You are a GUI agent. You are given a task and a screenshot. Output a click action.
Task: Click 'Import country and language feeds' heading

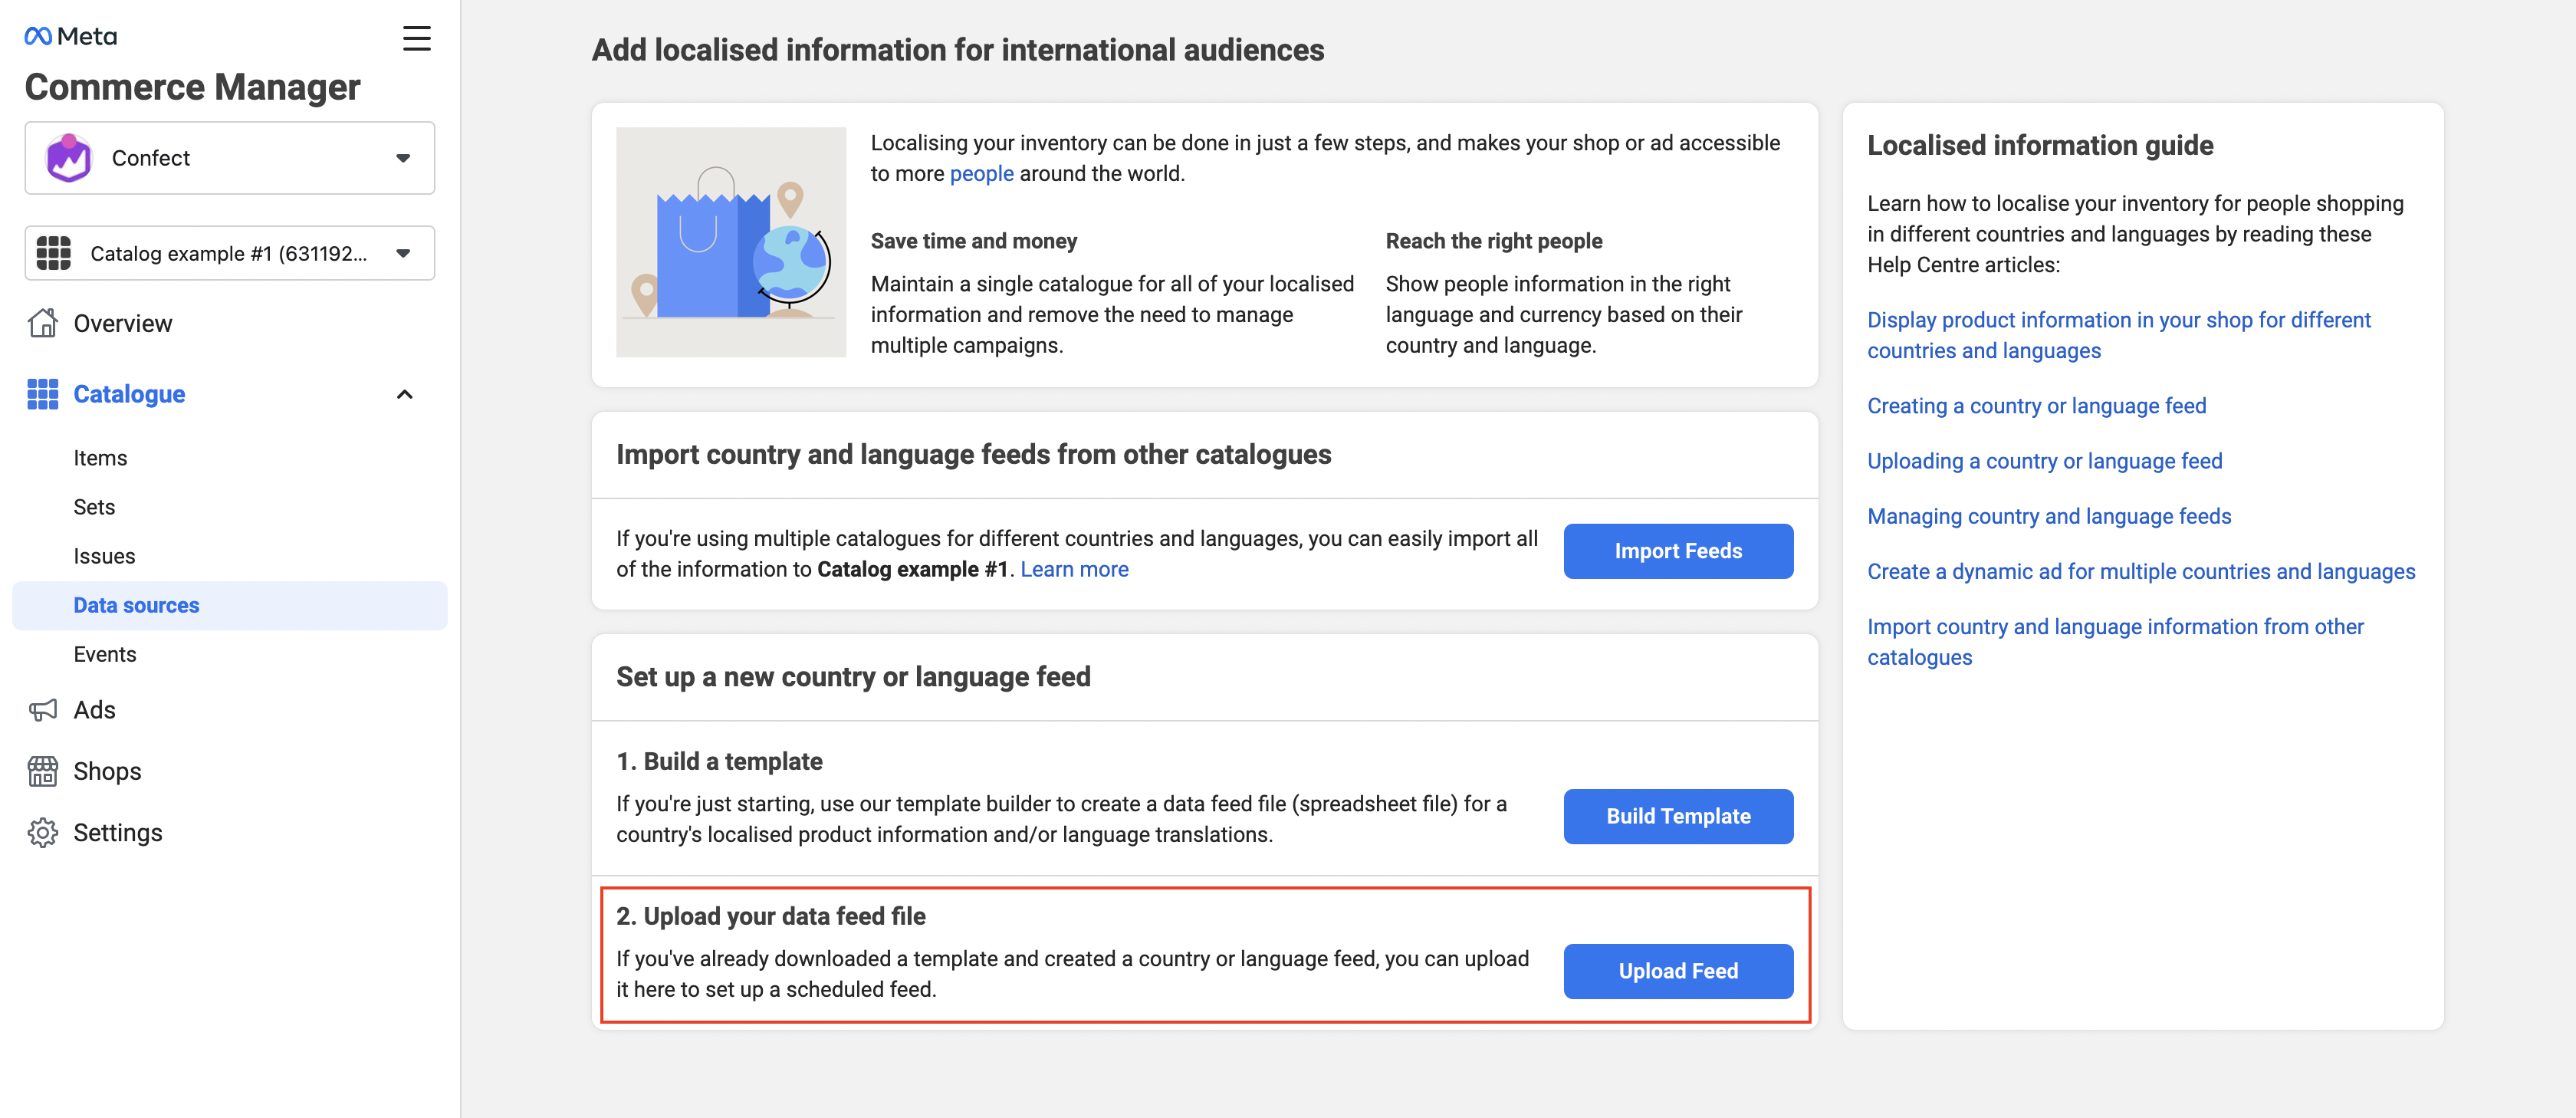coord(973,455)
